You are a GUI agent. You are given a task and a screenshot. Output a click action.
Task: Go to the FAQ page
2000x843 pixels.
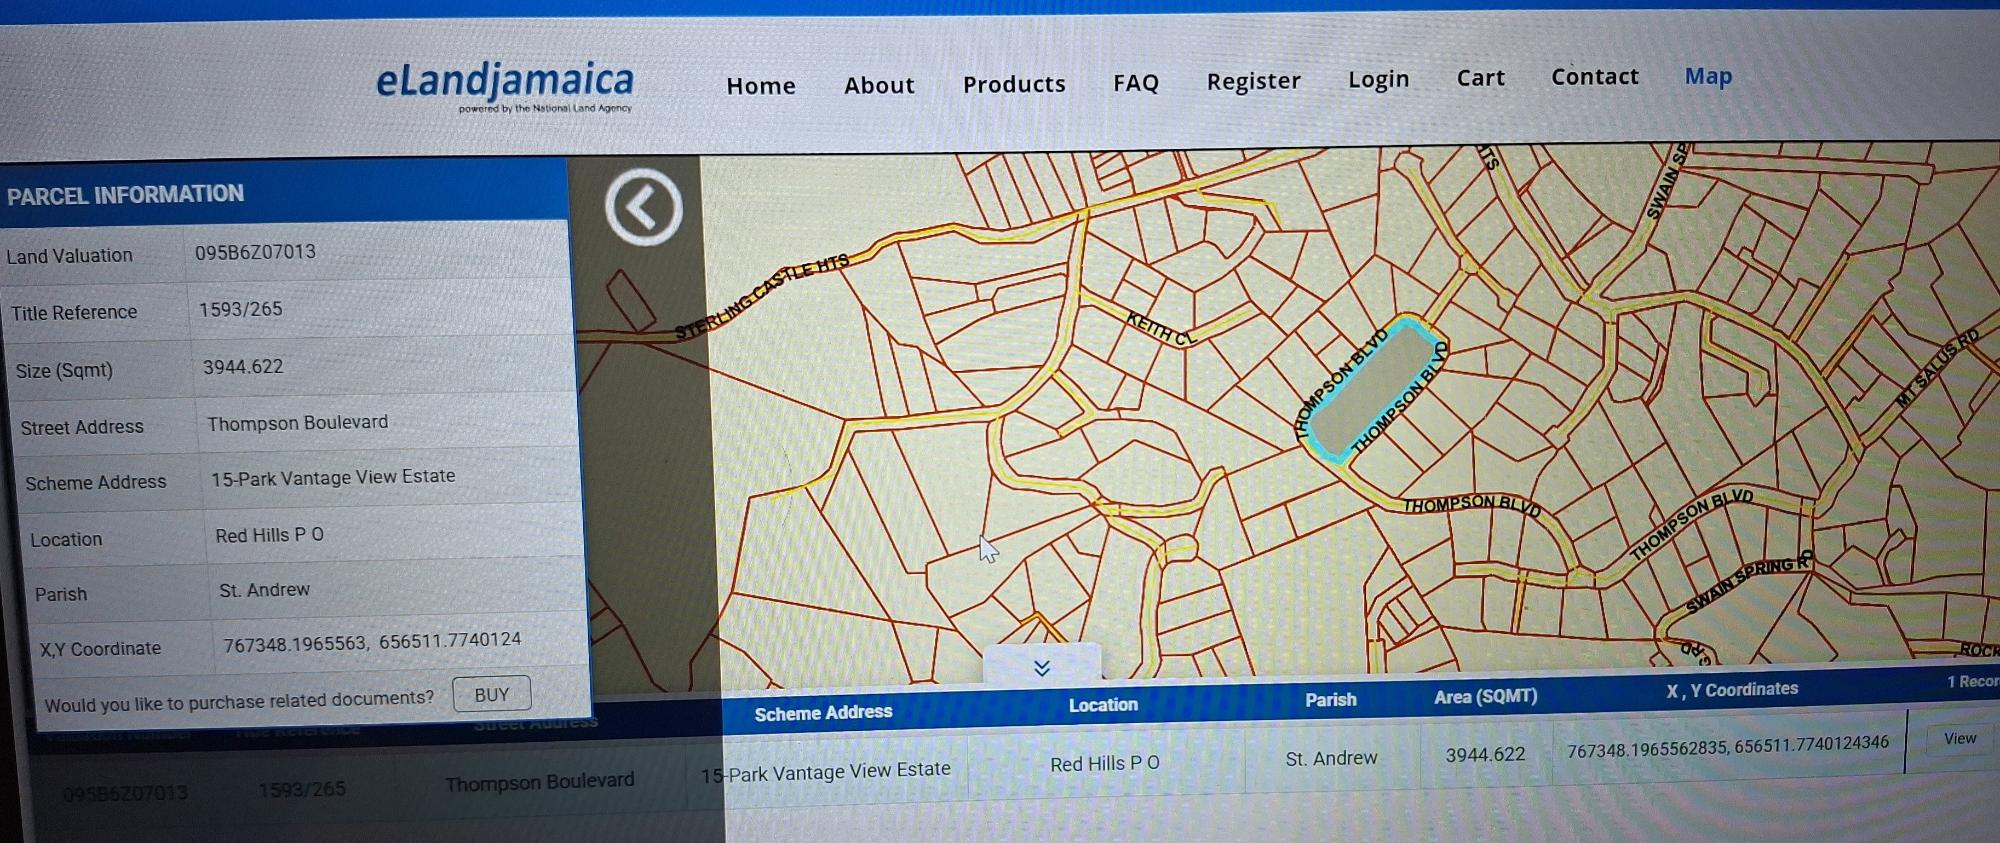1136,83
